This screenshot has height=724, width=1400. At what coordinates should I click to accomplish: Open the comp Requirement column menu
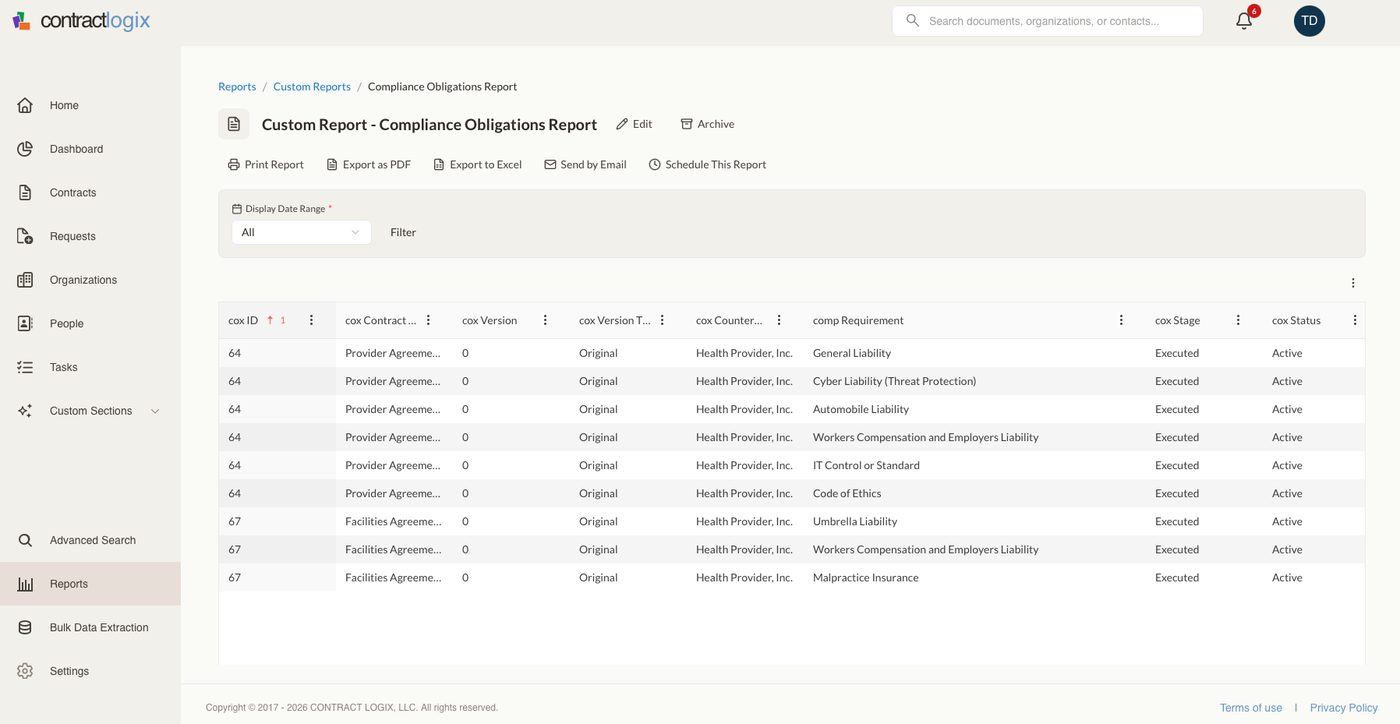coord(1121,320)
